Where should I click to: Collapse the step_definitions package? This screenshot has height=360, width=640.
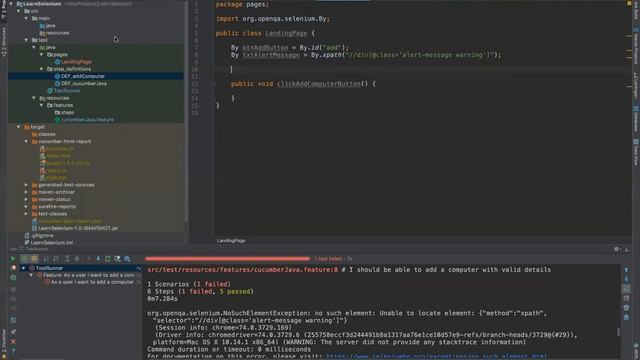tap(42, 69)
